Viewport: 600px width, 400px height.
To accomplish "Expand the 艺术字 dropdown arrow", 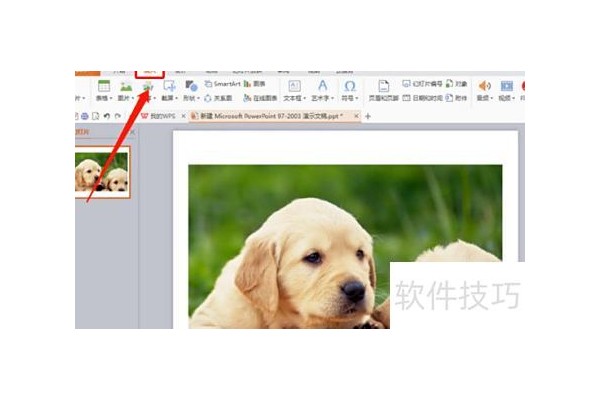I will click(333, 99).
